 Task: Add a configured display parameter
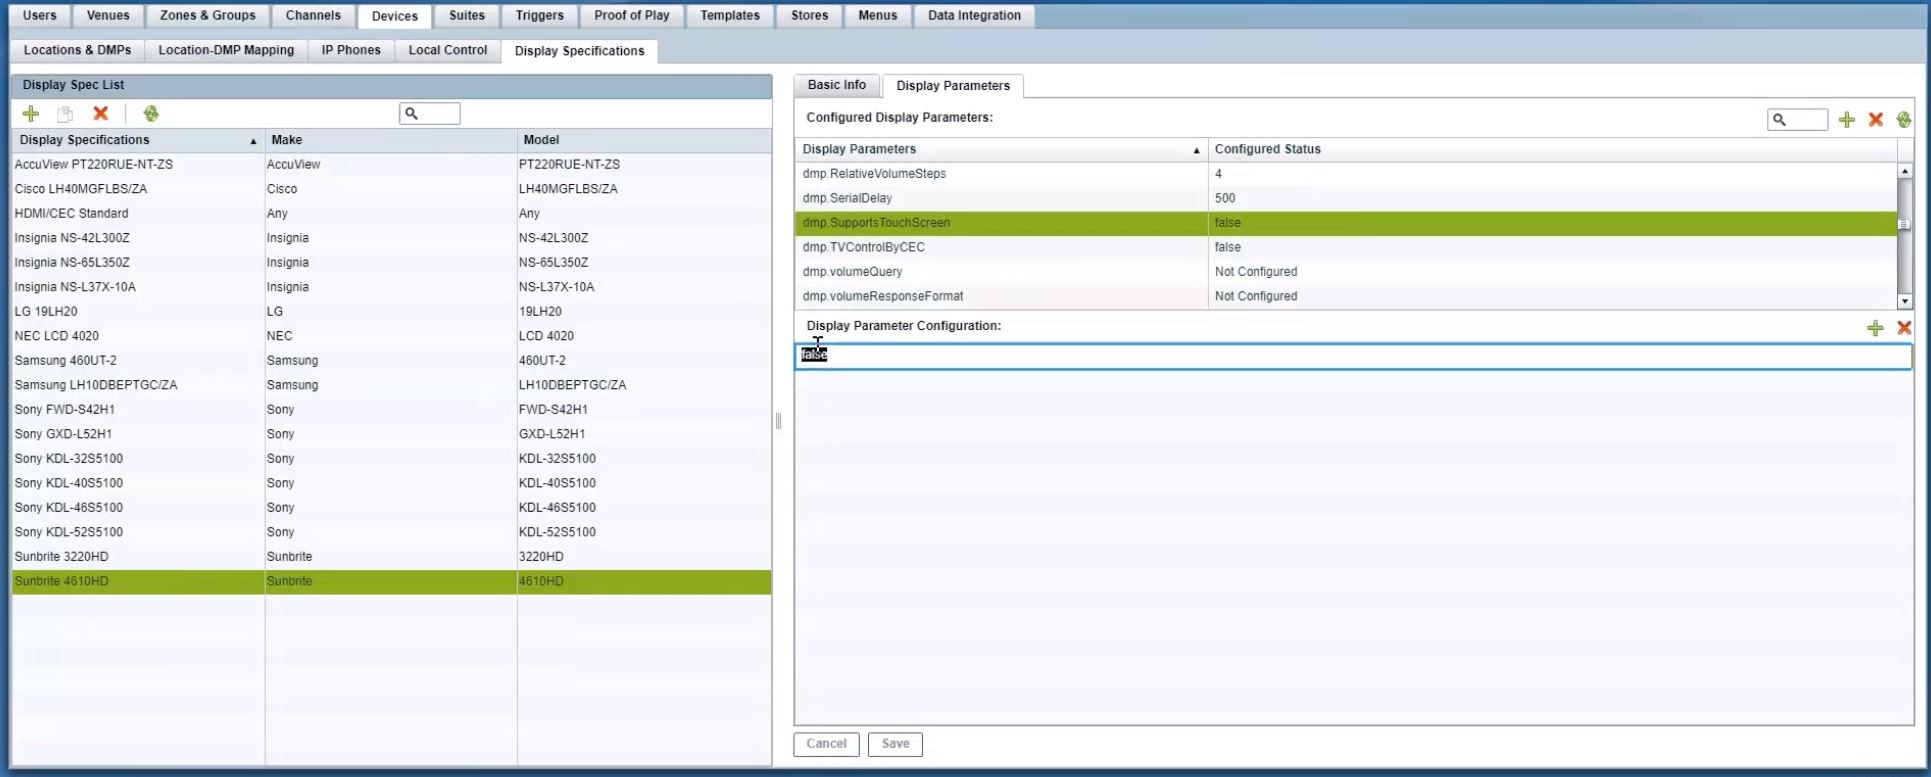click(1846, 120)
